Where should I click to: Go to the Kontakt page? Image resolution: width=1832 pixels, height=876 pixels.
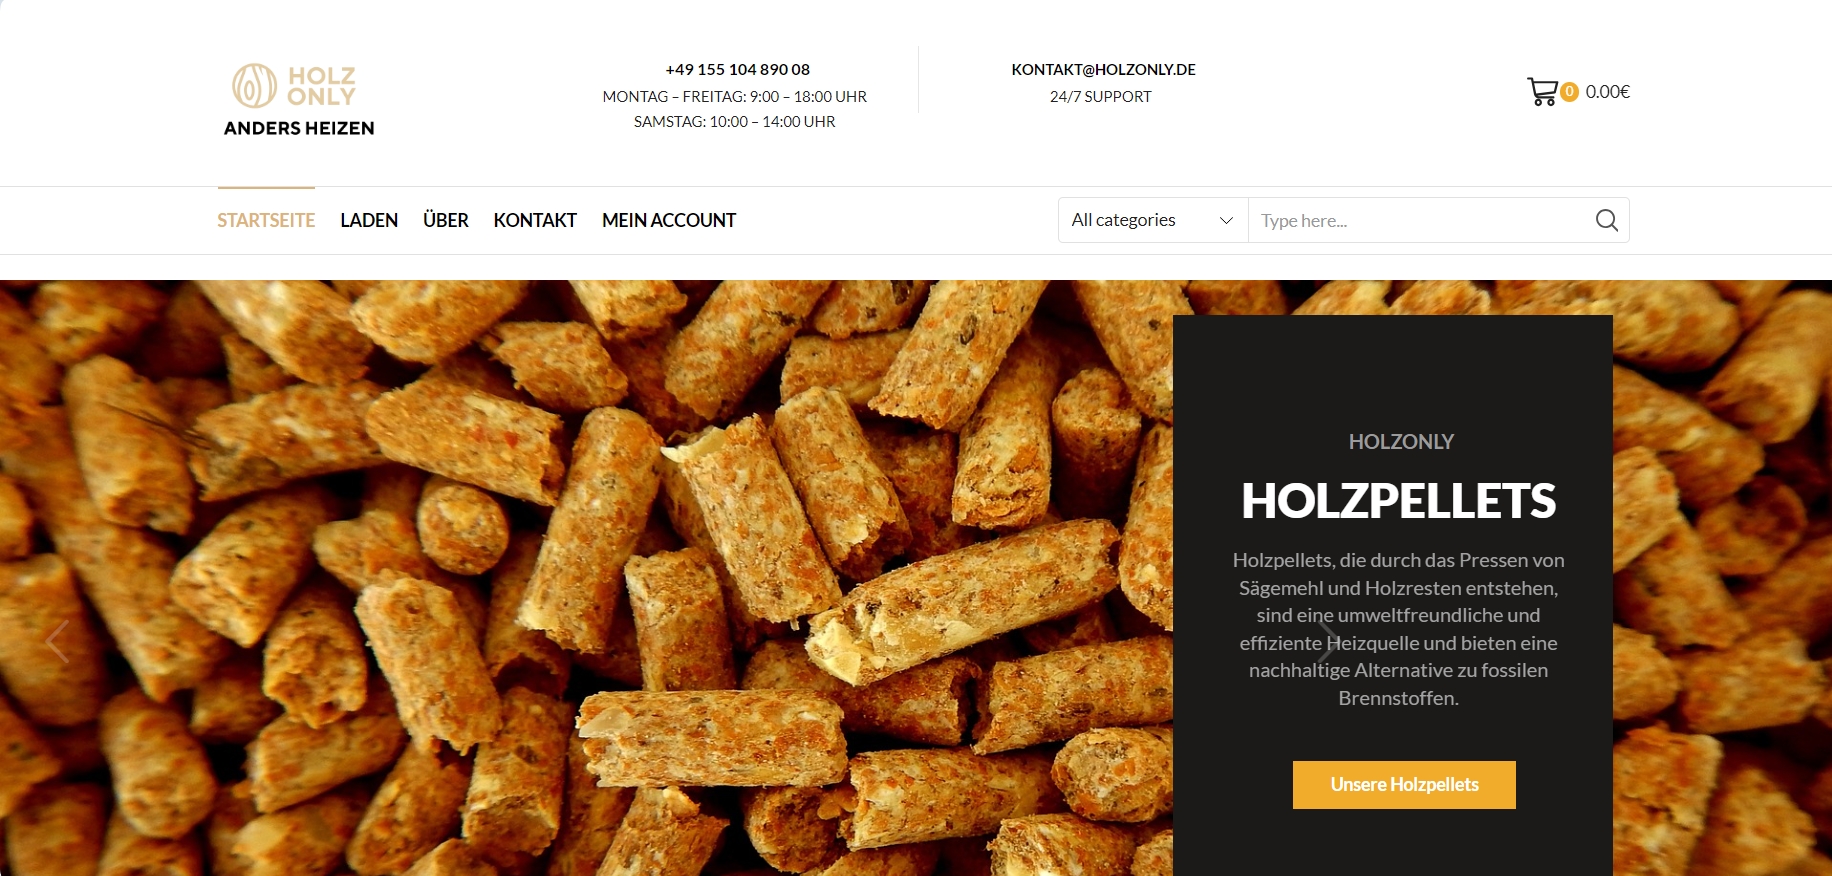point(535,220)
